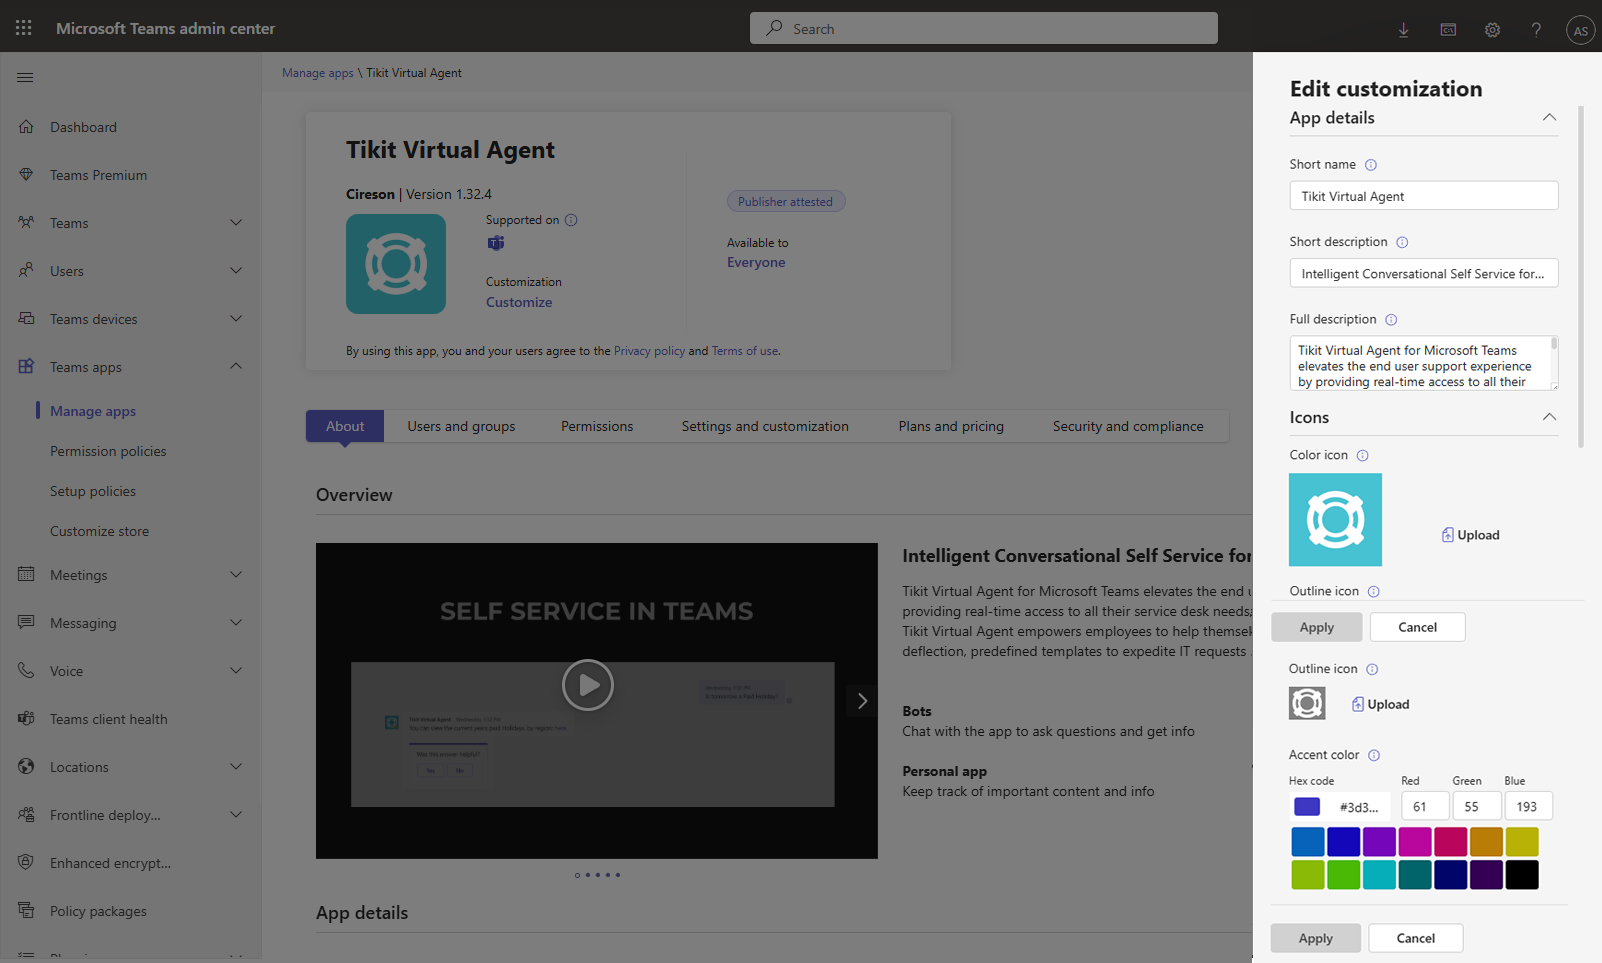
Task: Click the downloads icon in top bar
Action: tap(1403, 30)
